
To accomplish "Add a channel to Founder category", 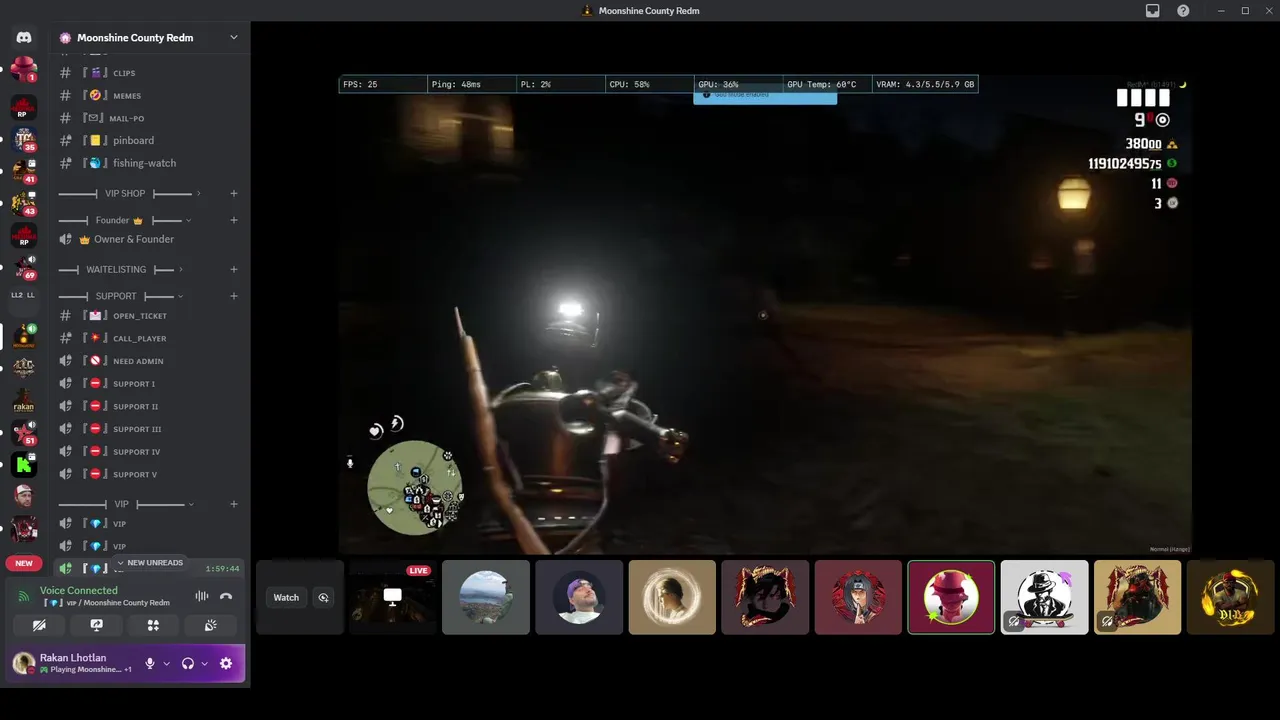I will tap(234, 220).
